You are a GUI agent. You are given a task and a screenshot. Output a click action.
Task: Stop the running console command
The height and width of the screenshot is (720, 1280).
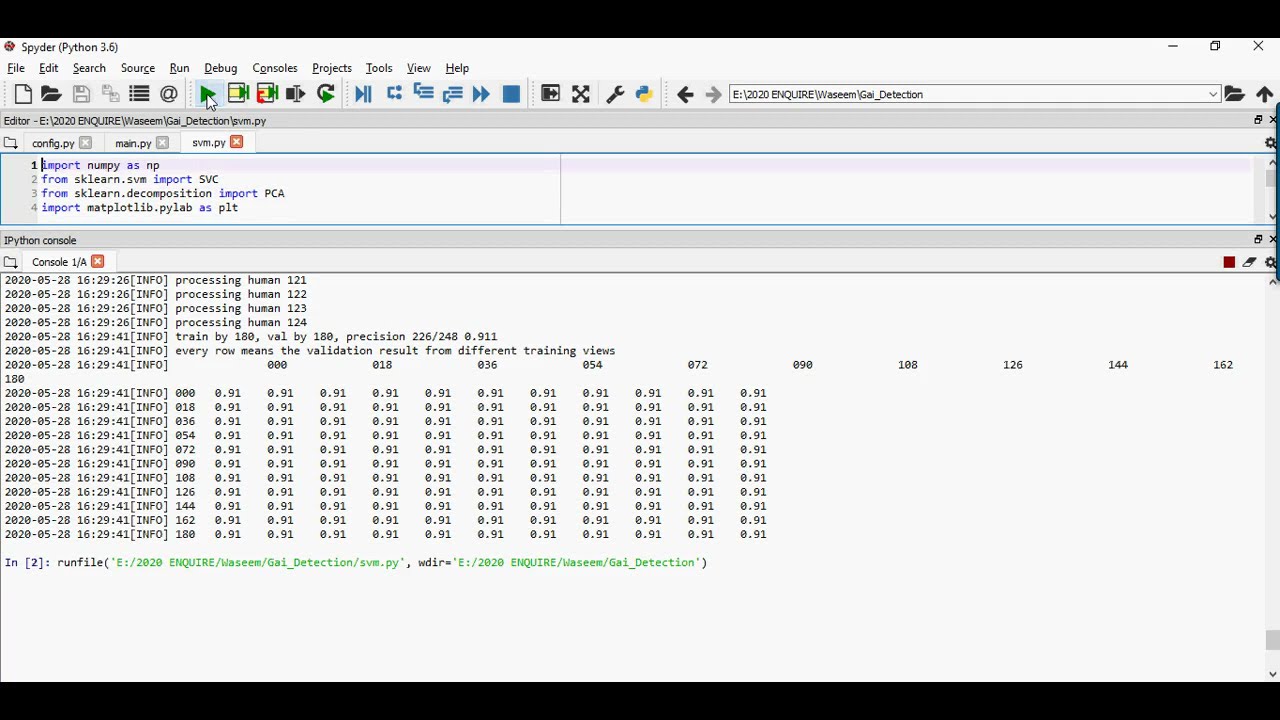click(1229, 262)
